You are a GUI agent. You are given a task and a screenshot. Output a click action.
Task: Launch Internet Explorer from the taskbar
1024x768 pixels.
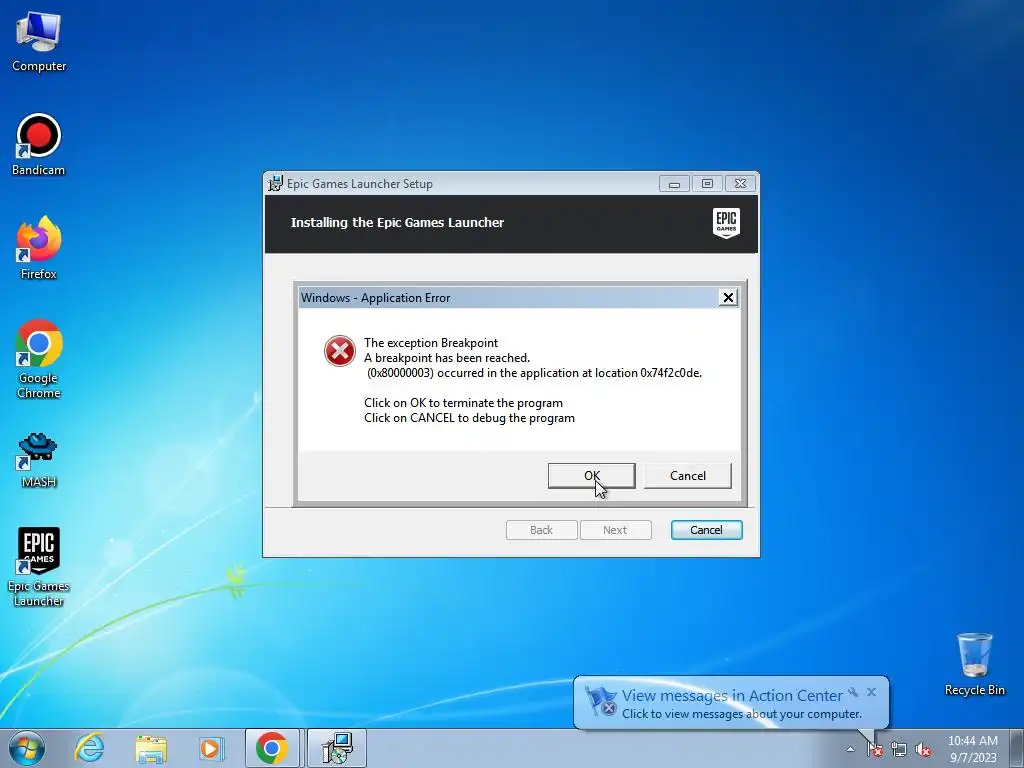(x=89, y=748)
